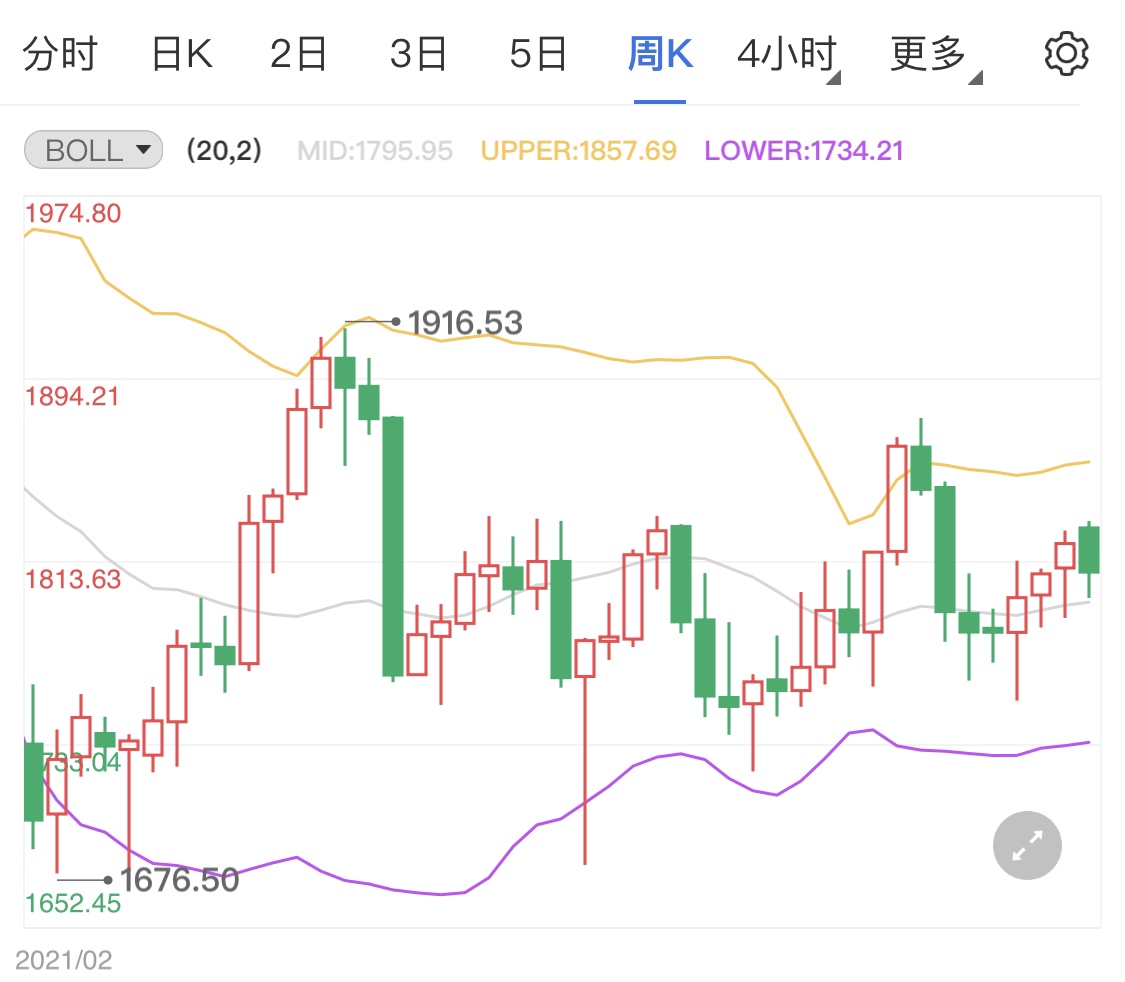Click the 2021/02 date label
This screenshot has width=1125, height=982.
[64, 960]
